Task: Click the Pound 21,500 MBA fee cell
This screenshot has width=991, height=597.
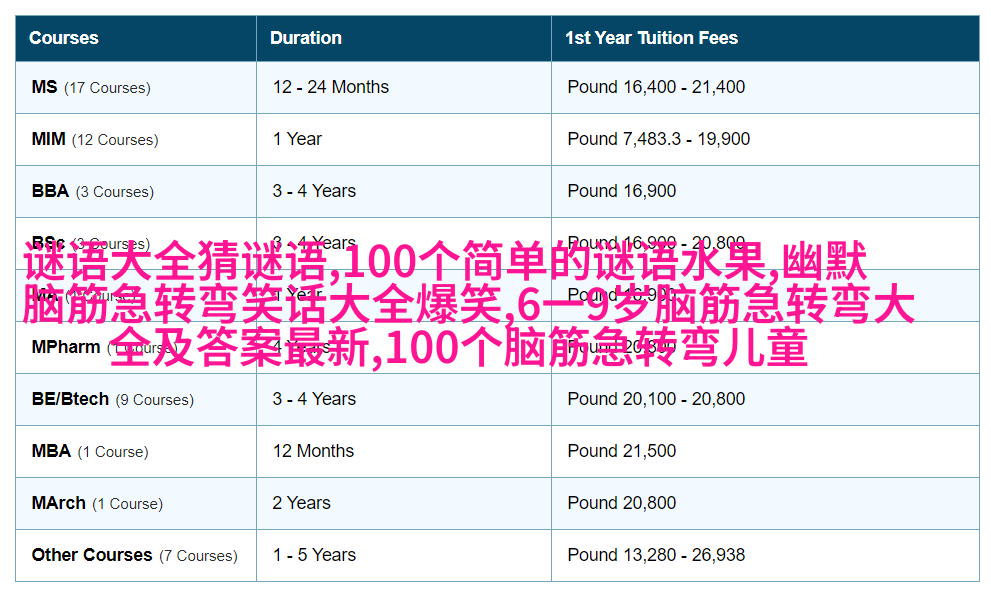Action: (x=622, y=451)
